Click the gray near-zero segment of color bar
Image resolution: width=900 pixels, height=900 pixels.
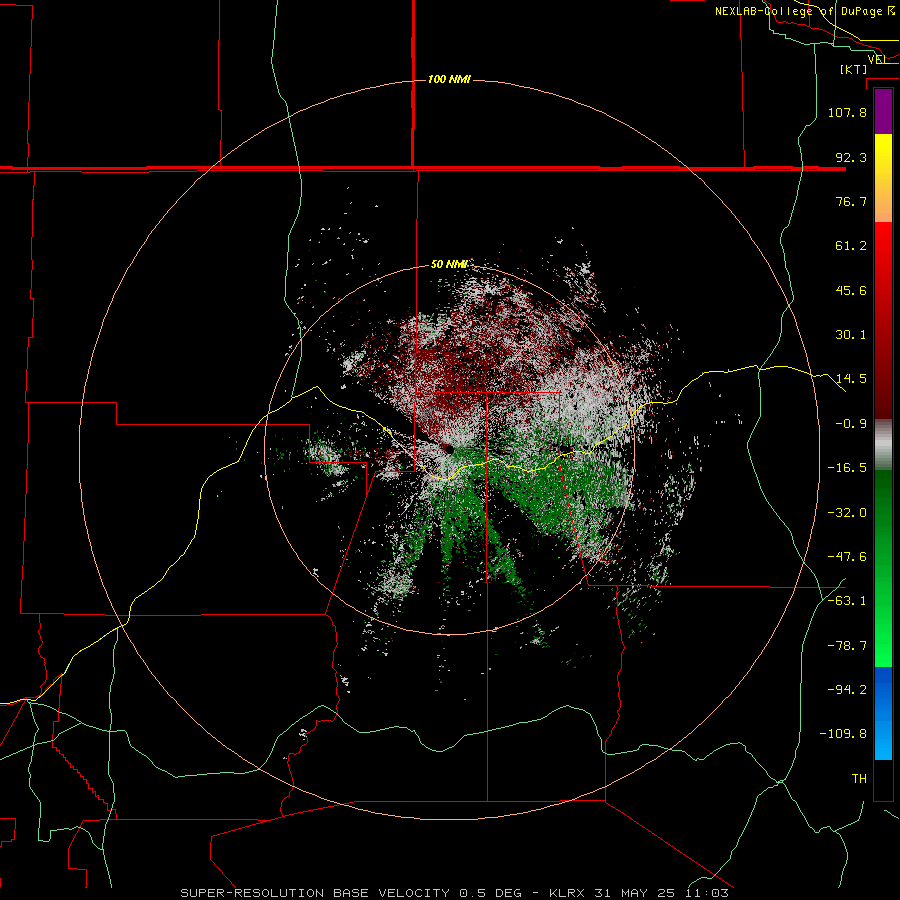coord(883,445)
